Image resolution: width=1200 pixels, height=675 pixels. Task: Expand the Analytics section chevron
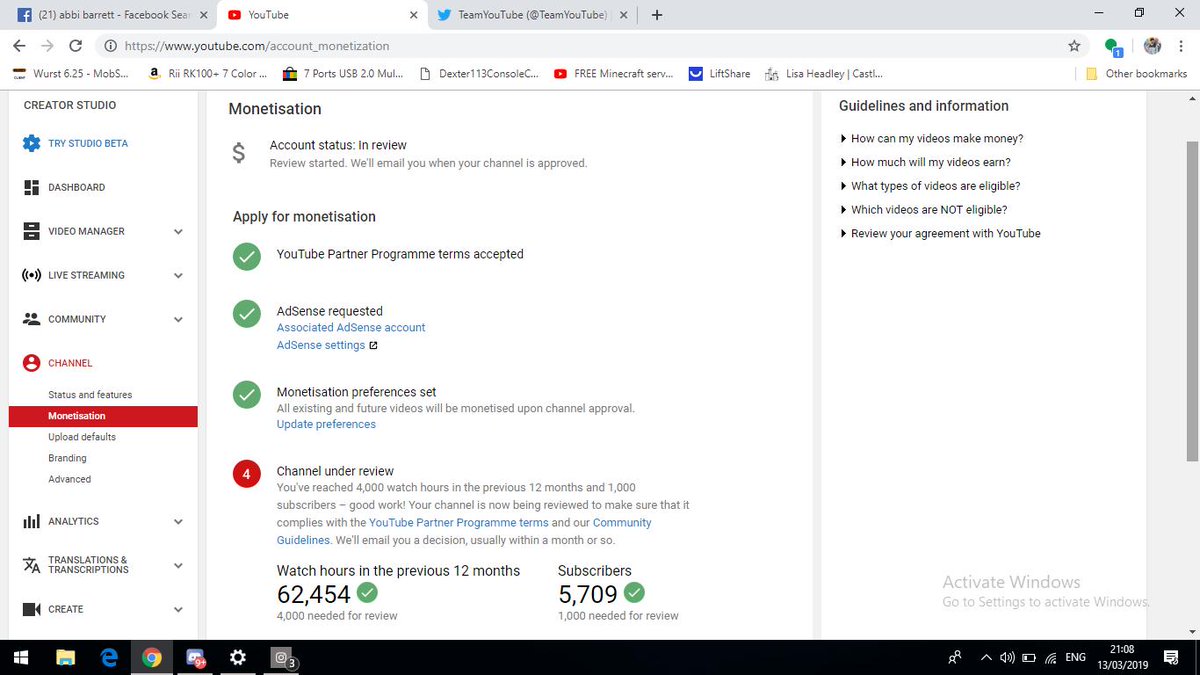pos(178,522)
